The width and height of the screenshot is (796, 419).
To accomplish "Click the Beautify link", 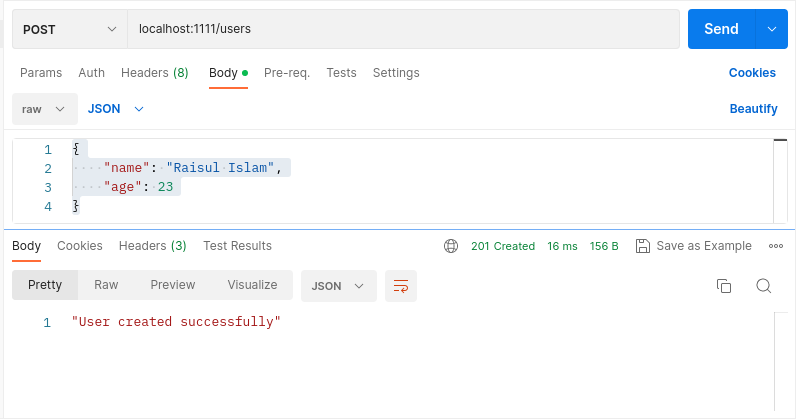I will [753, 108].
